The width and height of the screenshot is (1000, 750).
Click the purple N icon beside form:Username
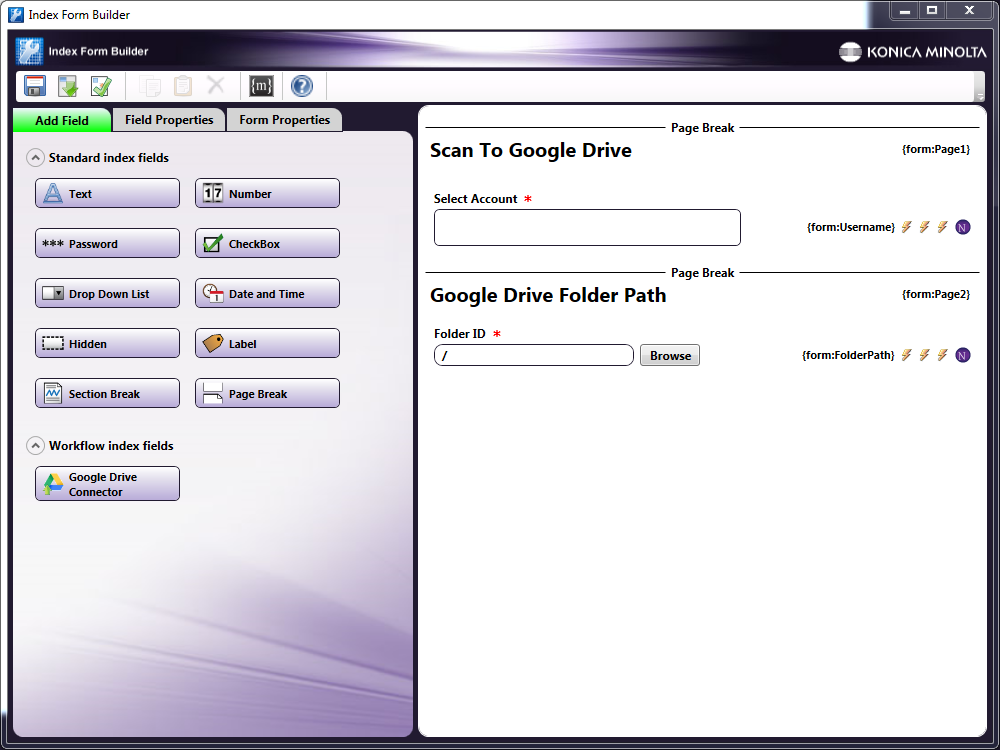click(x=963, y=227)
